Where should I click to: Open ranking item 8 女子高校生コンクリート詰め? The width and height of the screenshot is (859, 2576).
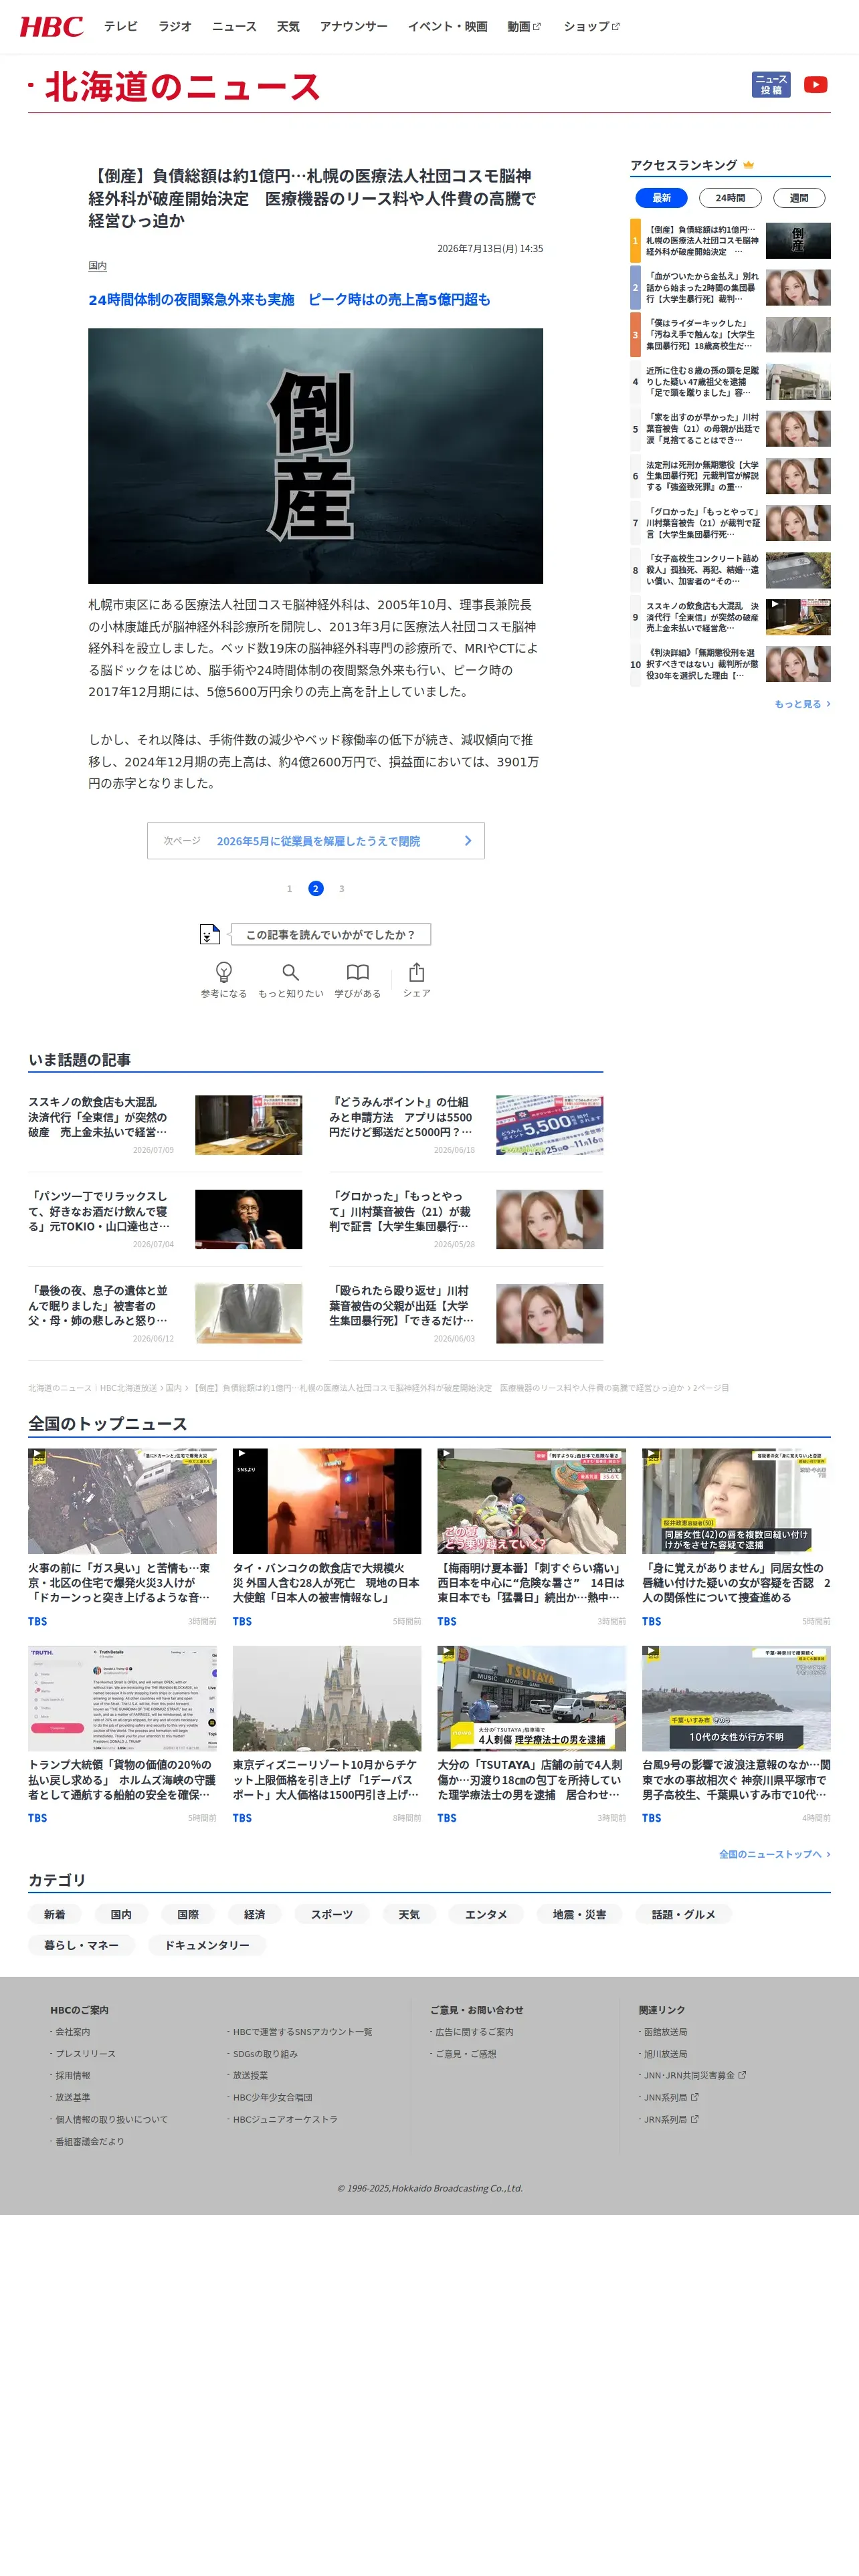coord(730,570)
